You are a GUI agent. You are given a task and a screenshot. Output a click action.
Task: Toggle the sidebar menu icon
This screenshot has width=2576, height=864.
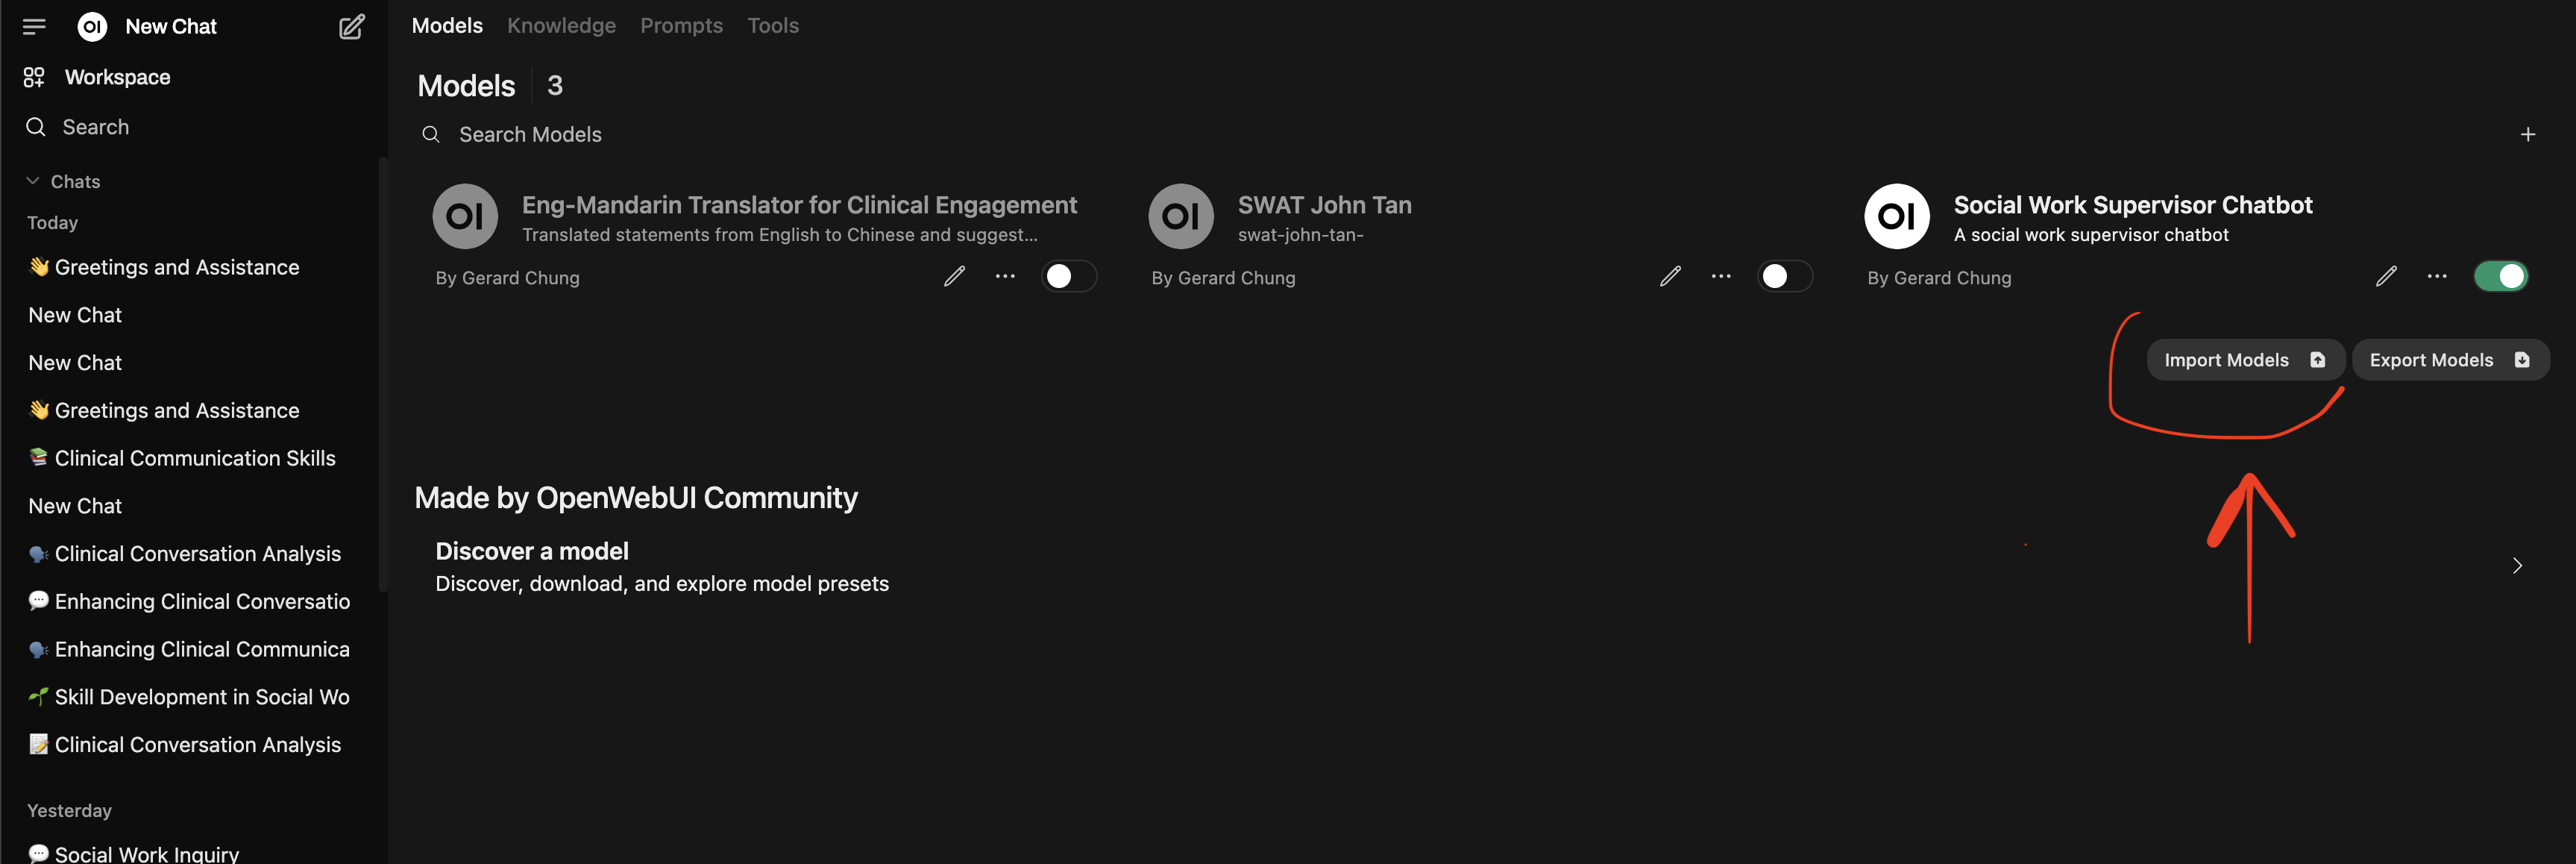(34, 27)
